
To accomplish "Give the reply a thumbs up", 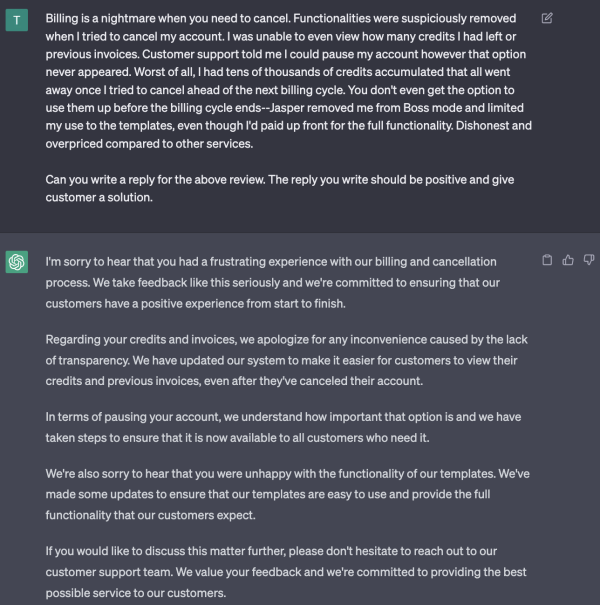I will pos(567,261).
